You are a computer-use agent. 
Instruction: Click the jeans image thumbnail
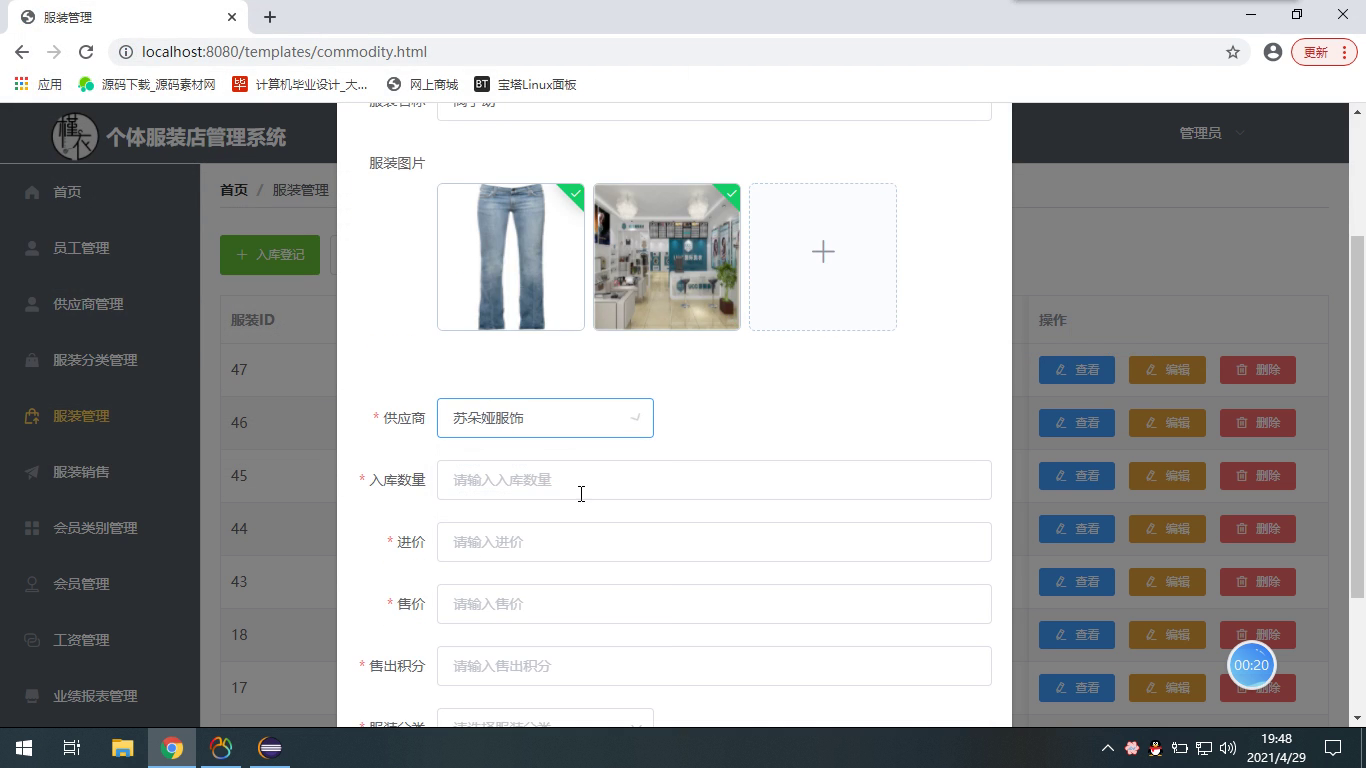511,257
